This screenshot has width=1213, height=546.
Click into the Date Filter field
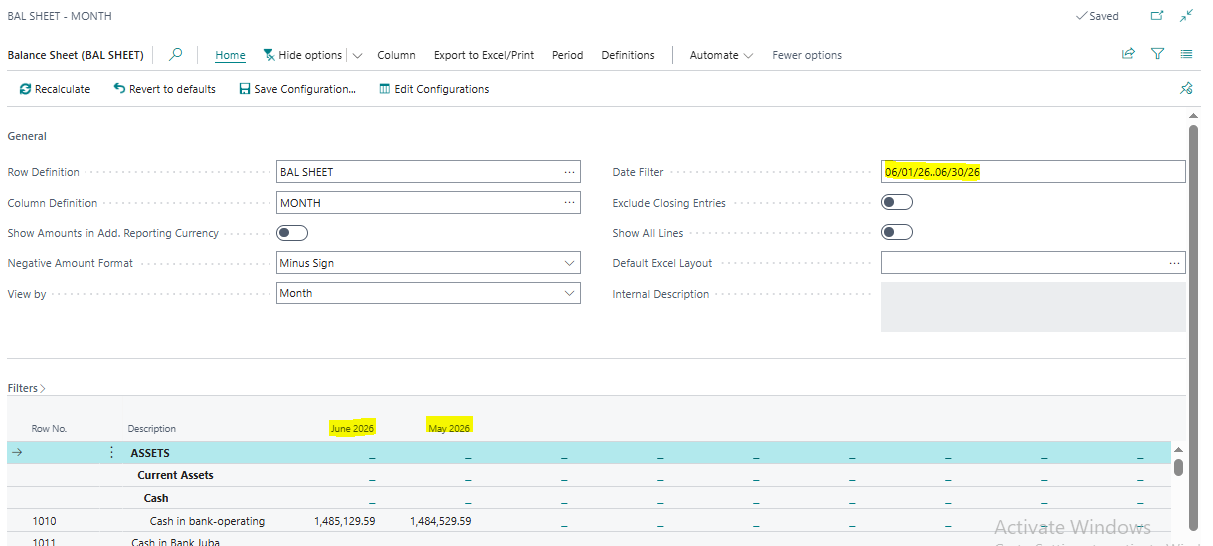coord(1033,172)
